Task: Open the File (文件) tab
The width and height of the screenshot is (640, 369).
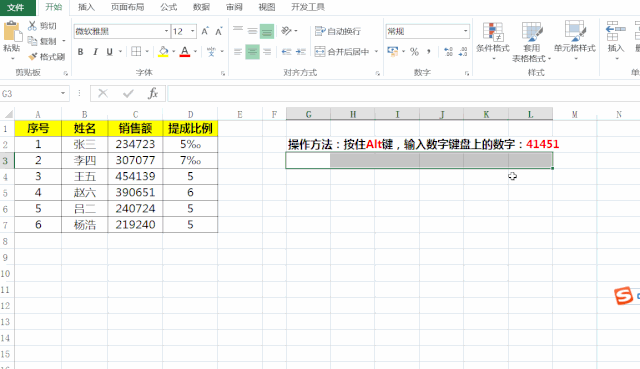Action: click(x=16, y=7)
